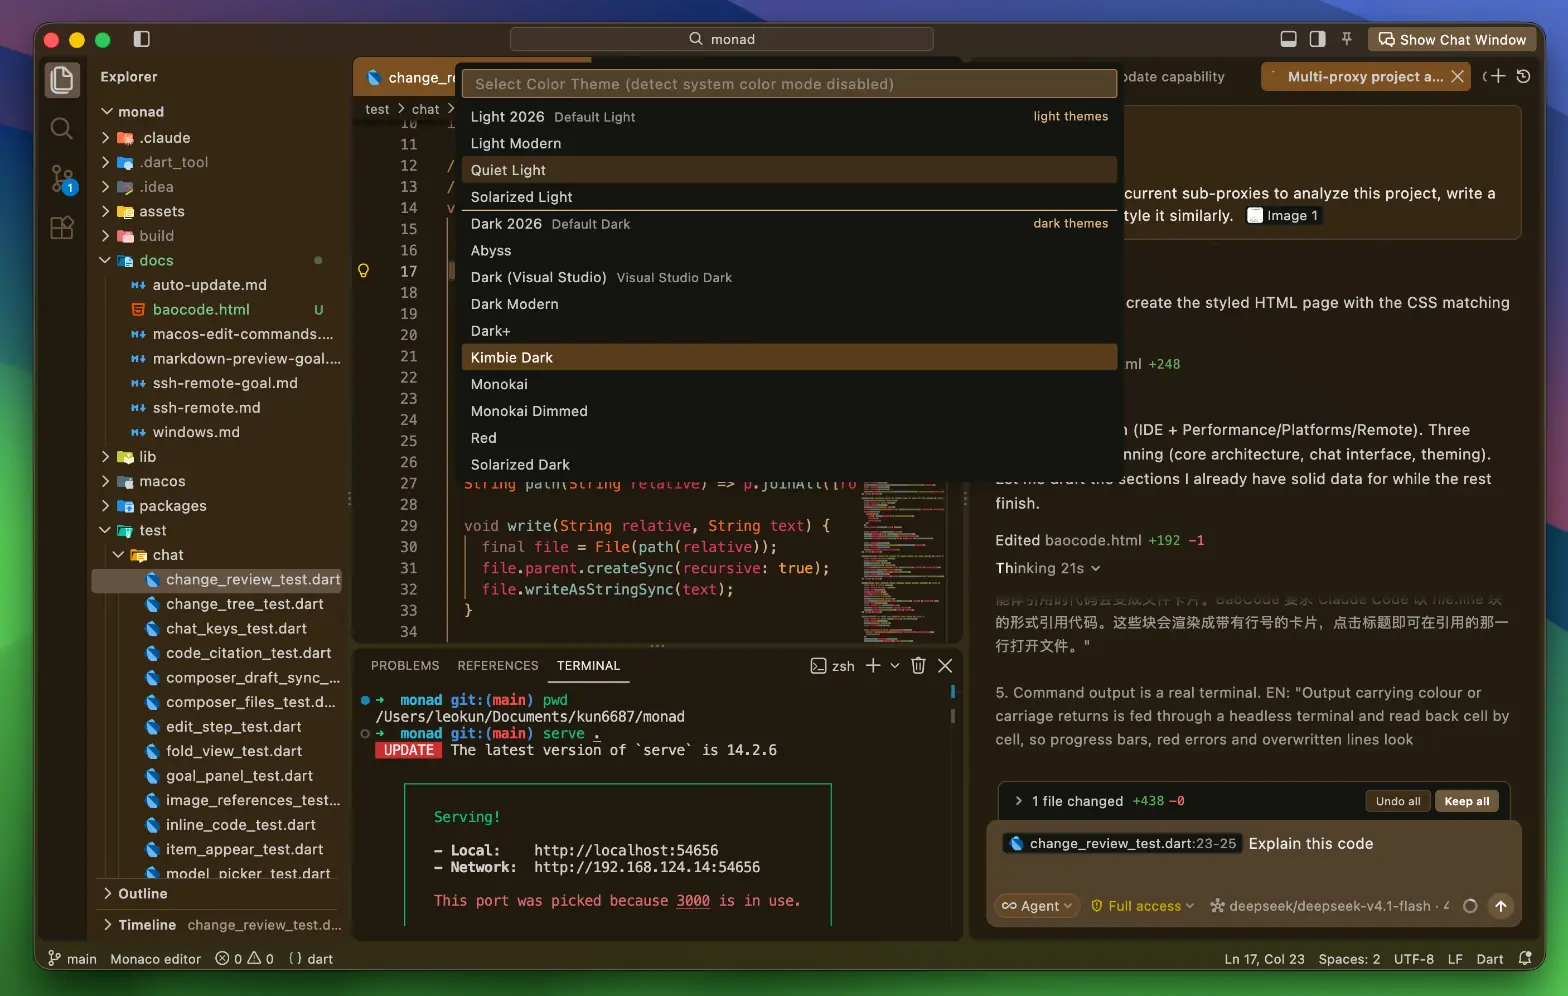Open the Agent mode dropdown
The image size is (1568, 996).
[1037, 906]
